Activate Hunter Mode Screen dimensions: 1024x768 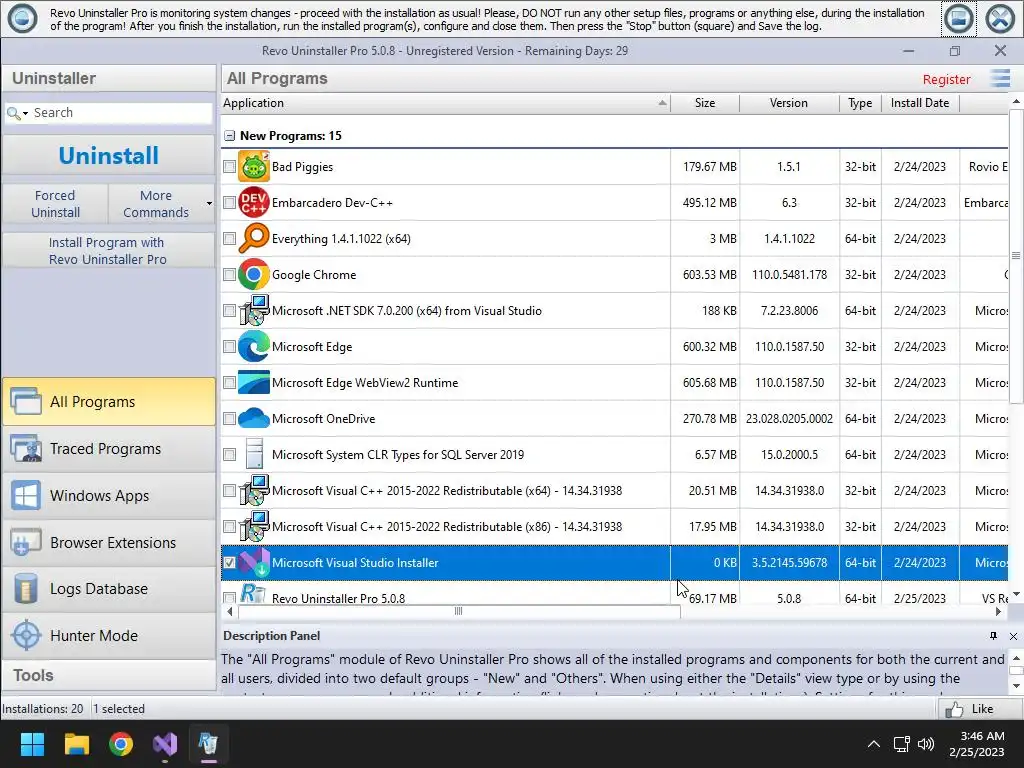coord(109,635)
